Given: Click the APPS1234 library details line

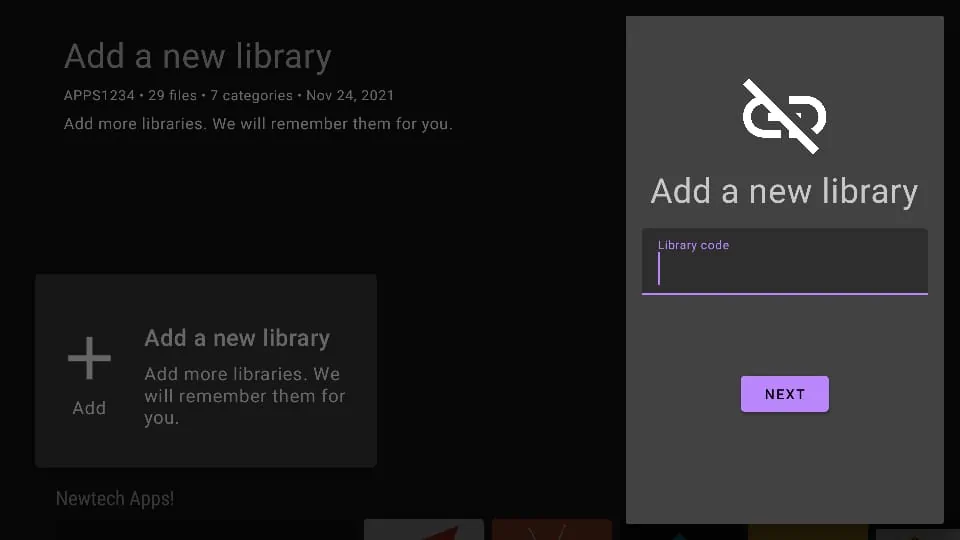Looking at the screenshot, I should click(x=228, y=96).
